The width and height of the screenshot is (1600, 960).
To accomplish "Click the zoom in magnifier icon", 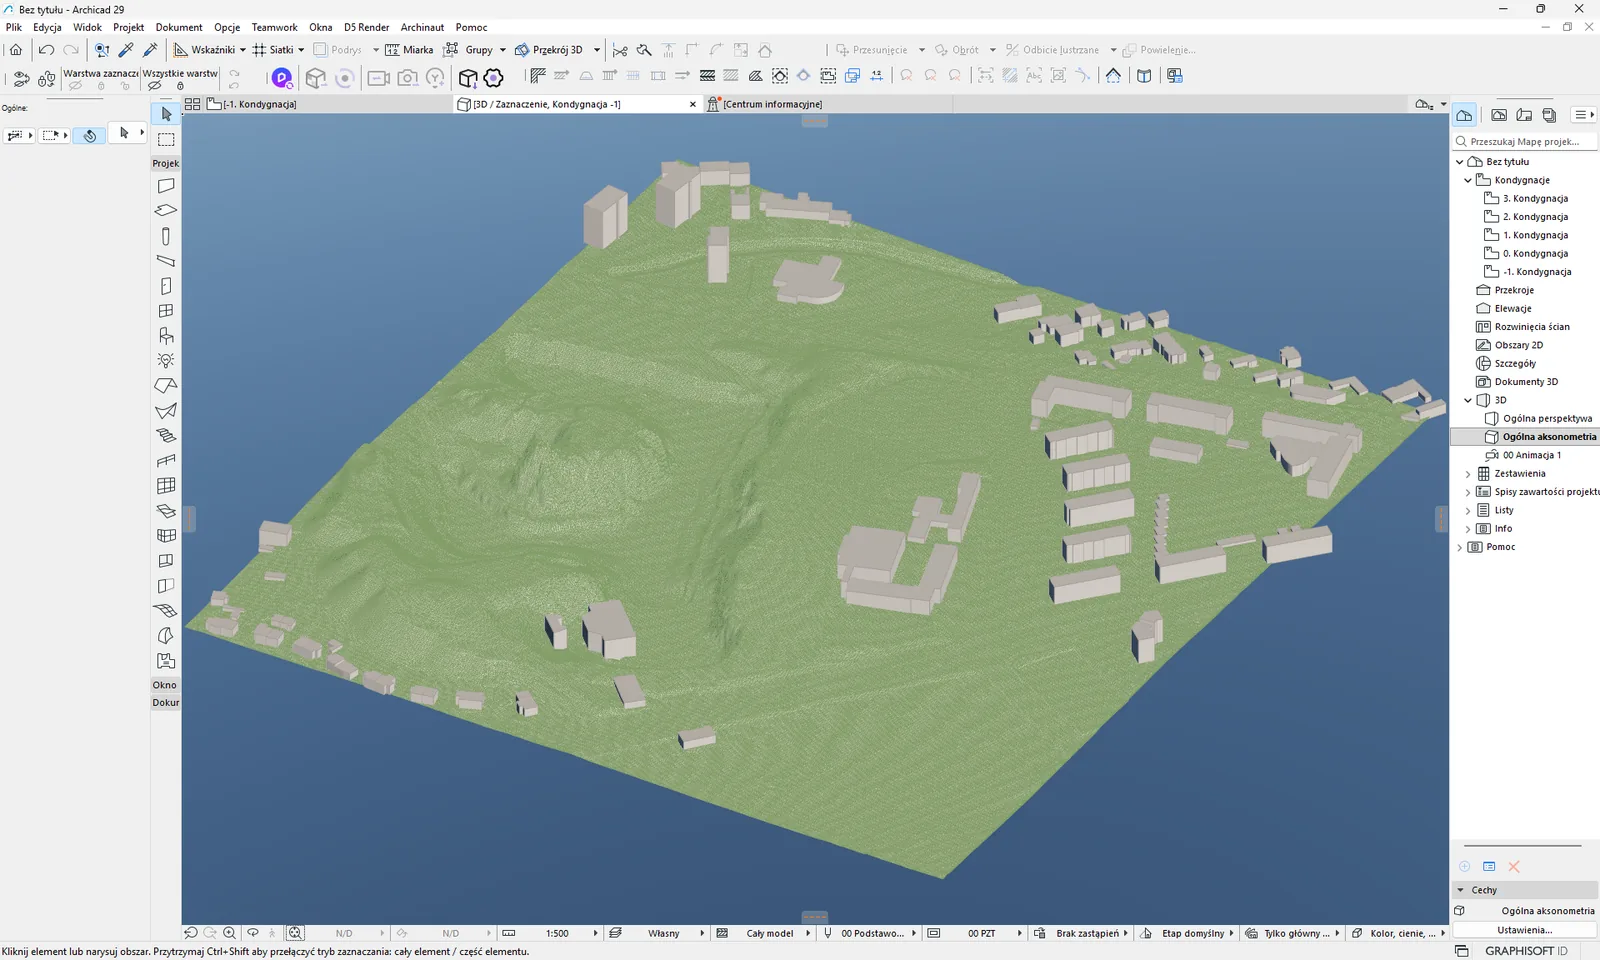I will [x=229, y=933].
